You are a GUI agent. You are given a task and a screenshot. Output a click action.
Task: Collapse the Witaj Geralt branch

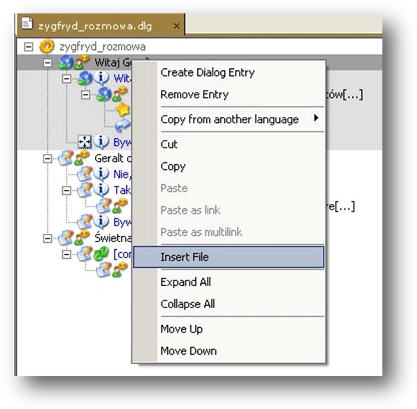tap(48, 63)
